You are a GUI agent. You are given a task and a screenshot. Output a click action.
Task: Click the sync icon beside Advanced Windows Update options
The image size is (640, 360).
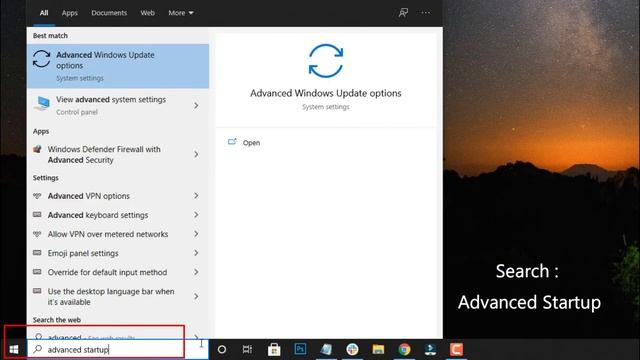point(42,59)
